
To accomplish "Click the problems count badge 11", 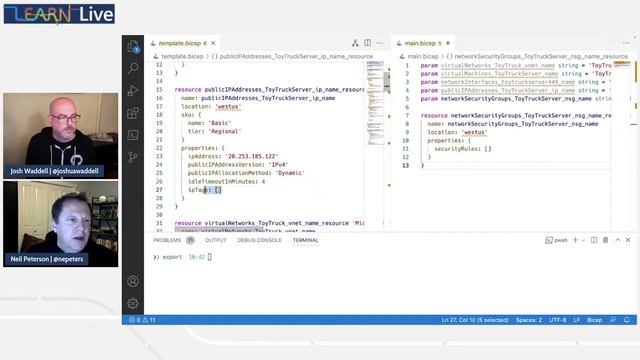I will click(x=190, y=240).
